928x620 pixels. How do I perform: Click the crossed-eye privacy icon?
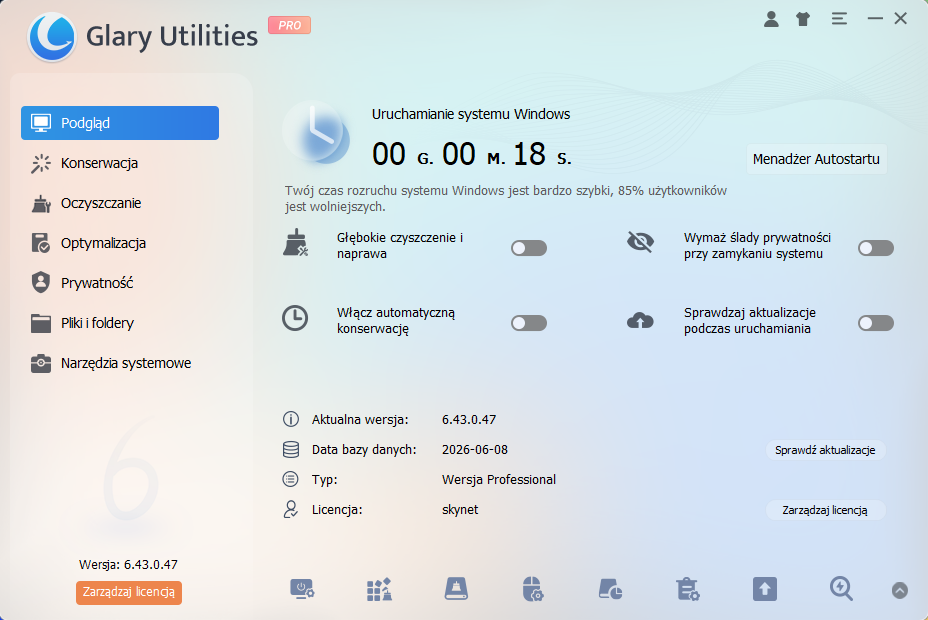tap(640, 241)
